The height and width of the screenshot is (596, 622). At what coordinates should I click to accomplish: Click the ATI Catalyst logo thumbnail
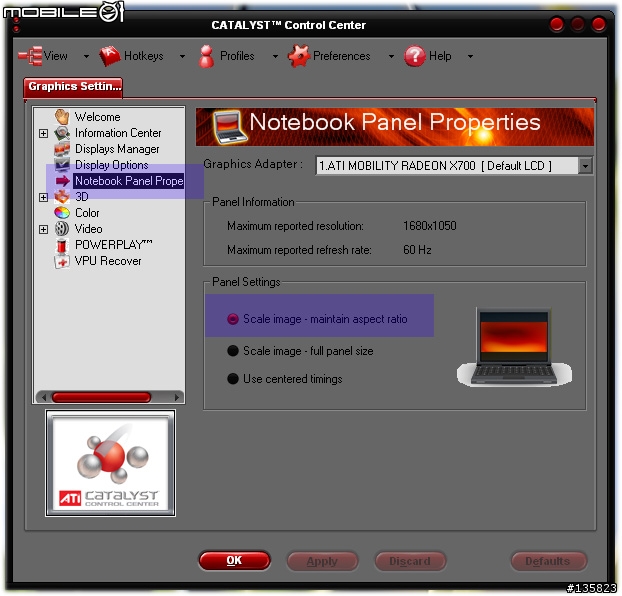click(x=111, y=463)
